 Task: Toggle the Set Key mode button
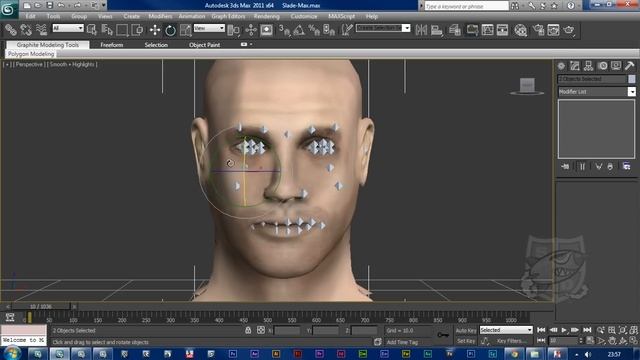(x=466, y=341)
